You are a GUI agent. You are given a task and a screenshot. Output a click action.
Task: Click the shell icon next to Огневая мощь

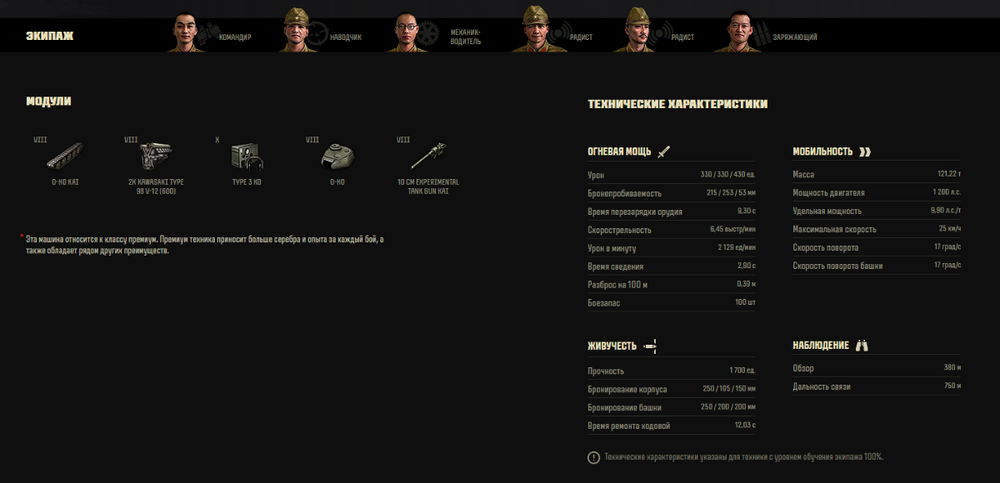[664, 151]
